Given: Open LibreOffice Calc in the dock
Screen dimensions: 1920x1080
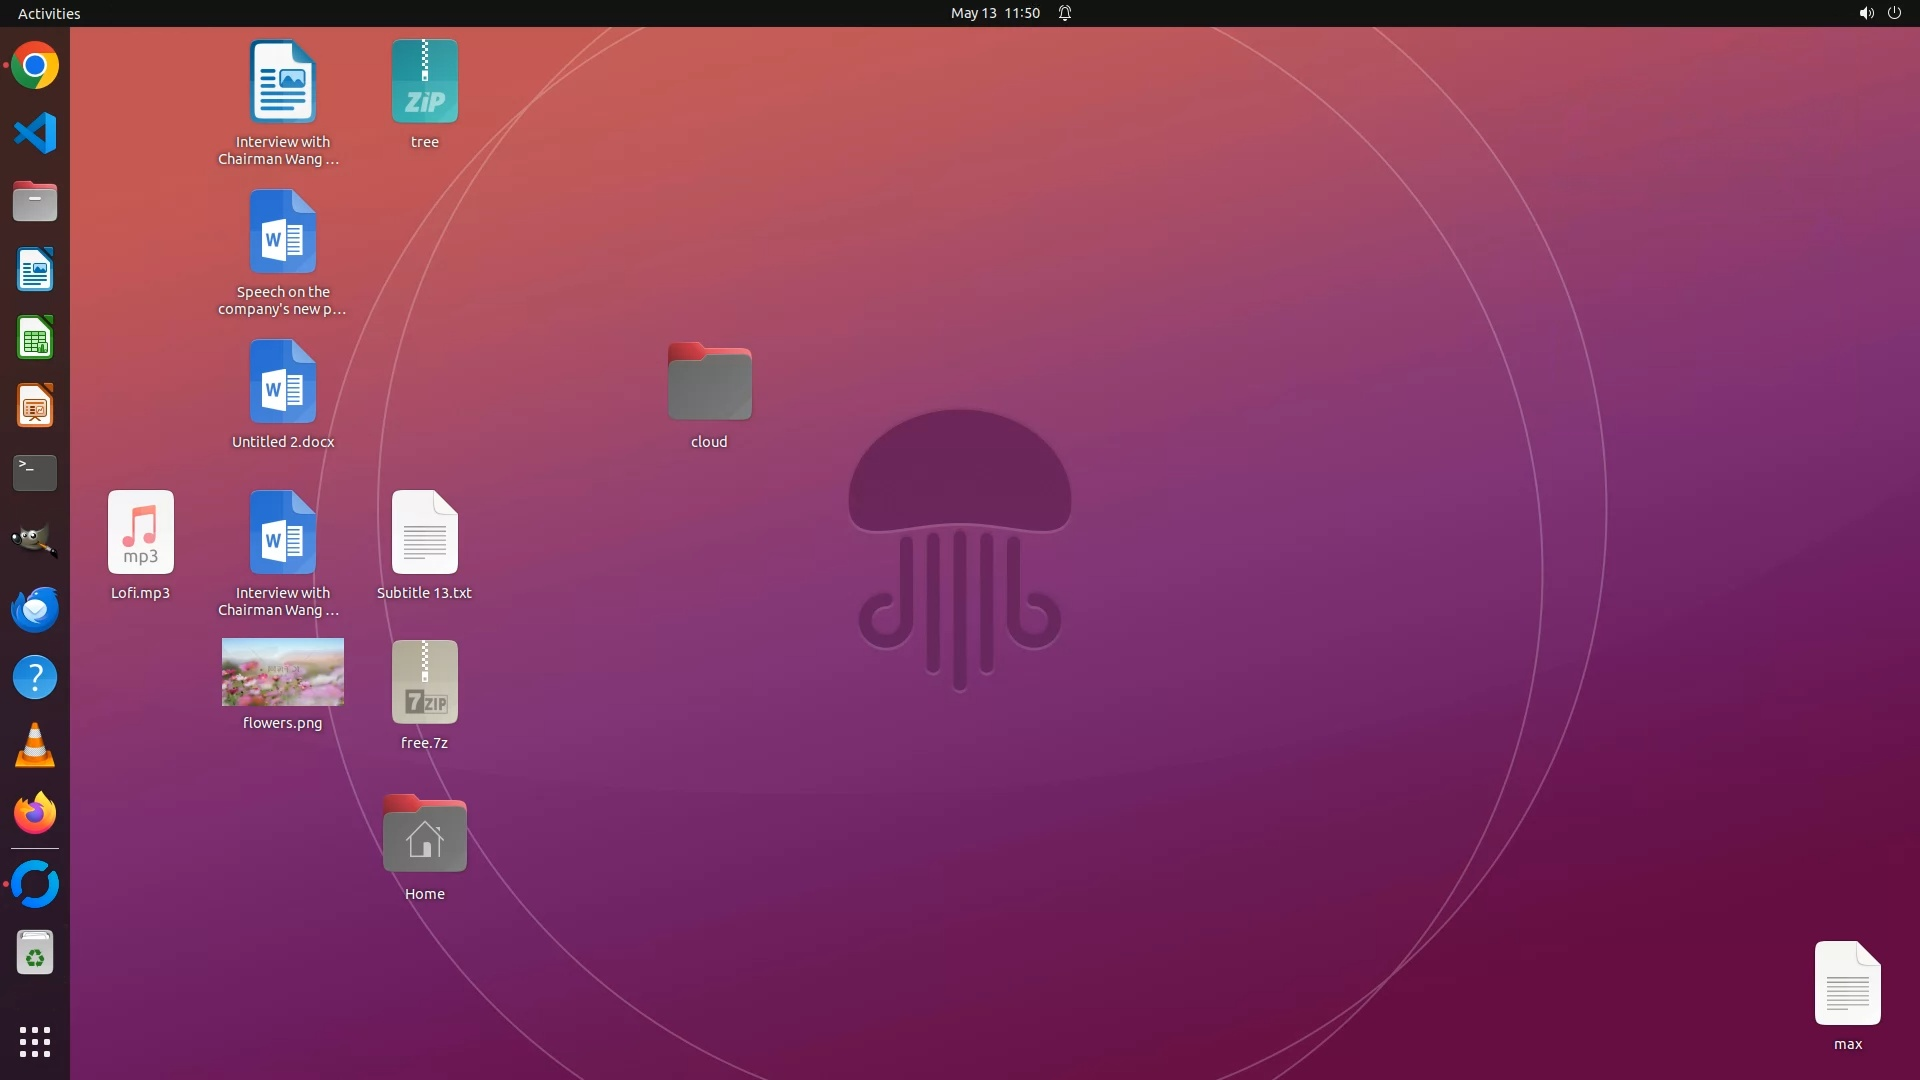Looking at the screenshot, I should click(x=35, y=338).
